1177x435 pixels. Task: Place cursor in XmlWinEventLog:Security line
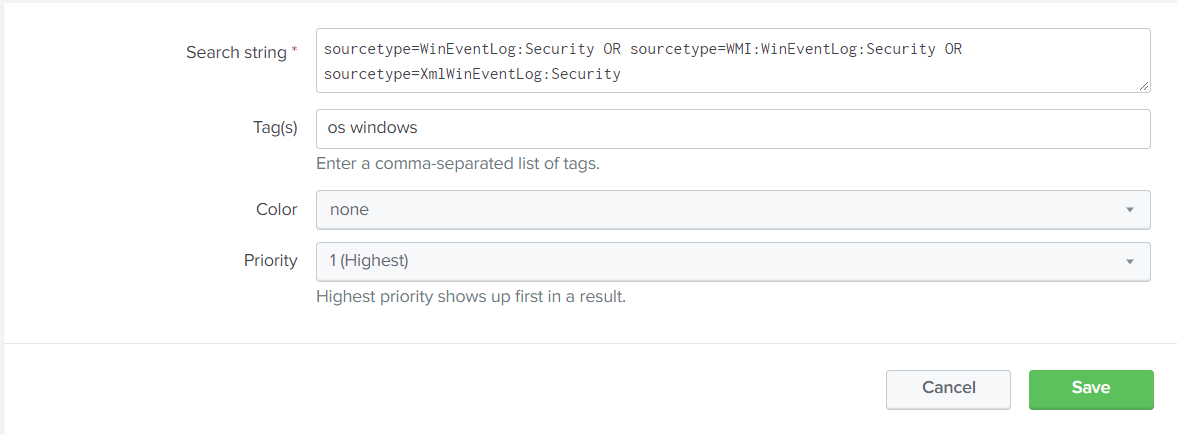pos(472,74)
